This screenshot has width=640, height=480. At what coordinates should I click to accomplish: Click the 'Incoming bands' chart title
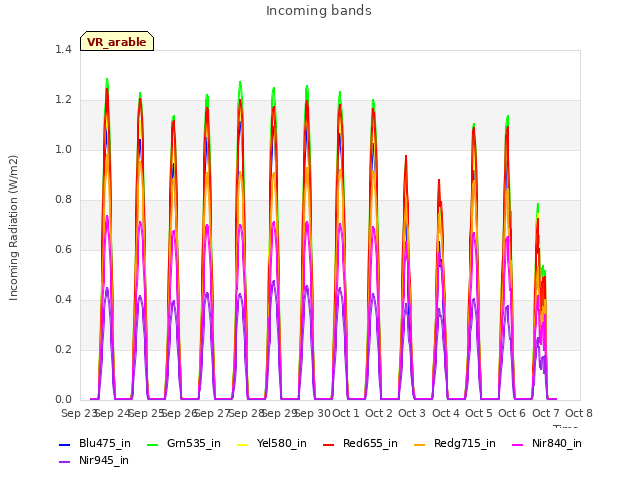tap(319, 11)
